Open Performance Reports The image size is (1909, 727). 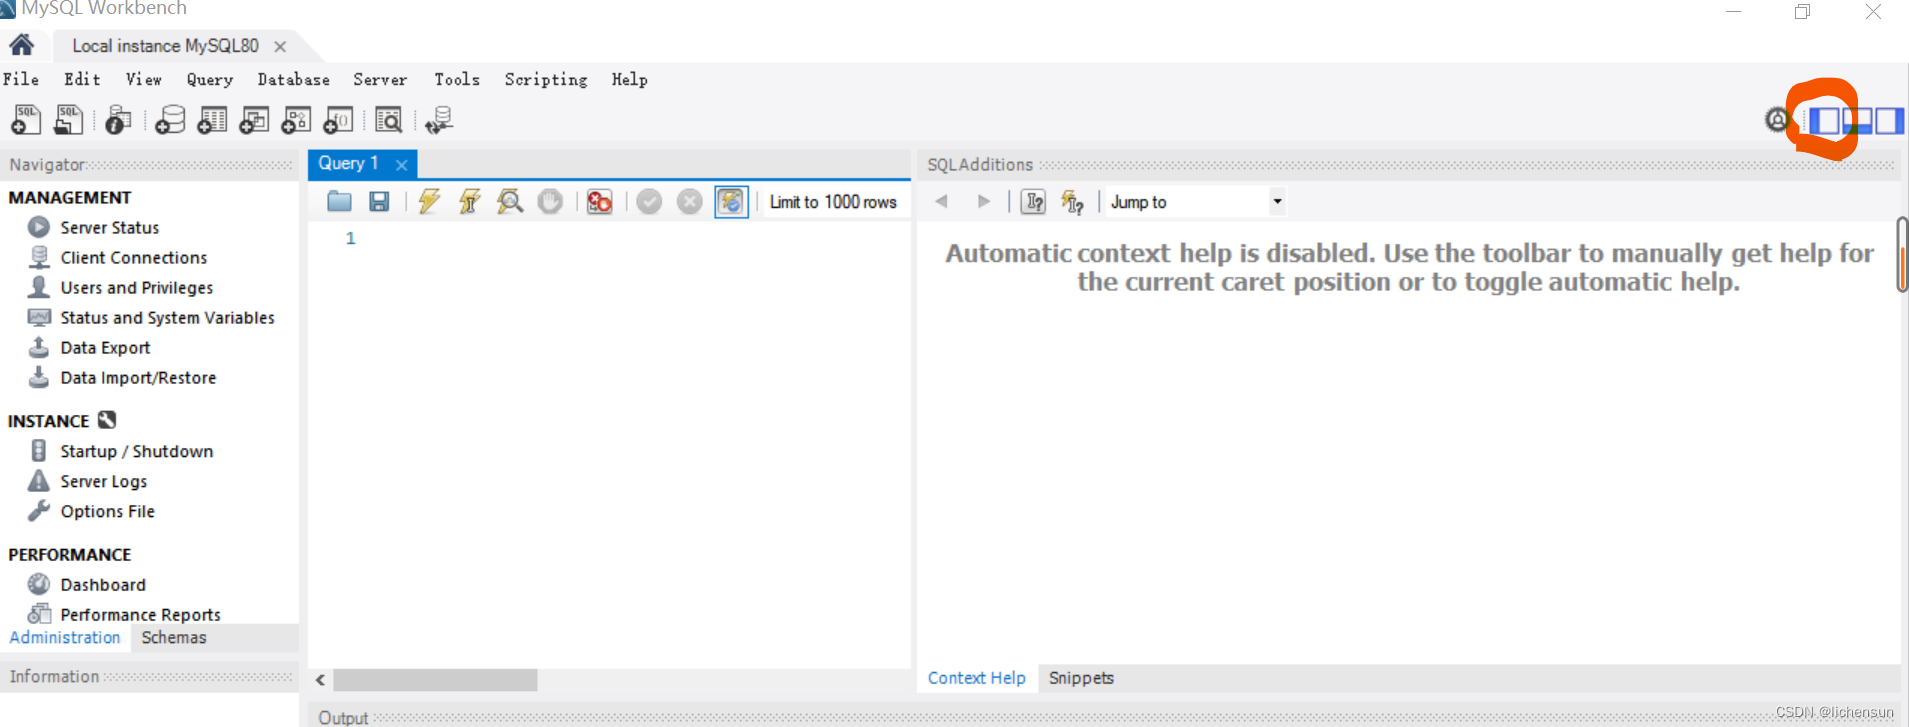point(140,614)
